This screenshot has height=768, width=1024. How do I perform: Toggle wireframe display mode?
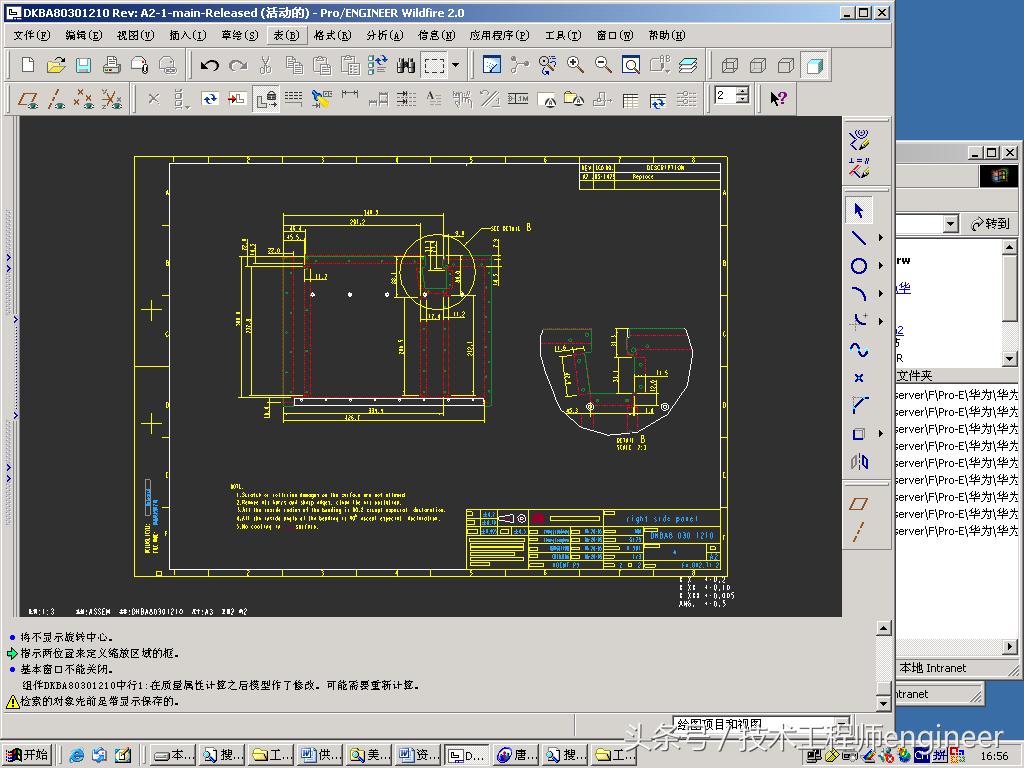coord(730,66)
